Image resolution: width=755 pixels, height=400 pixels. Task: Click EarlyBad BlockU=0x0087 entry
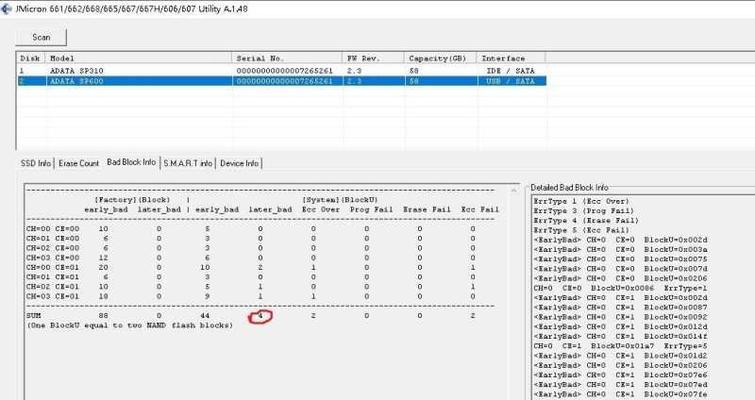click(x=620, y=307)
